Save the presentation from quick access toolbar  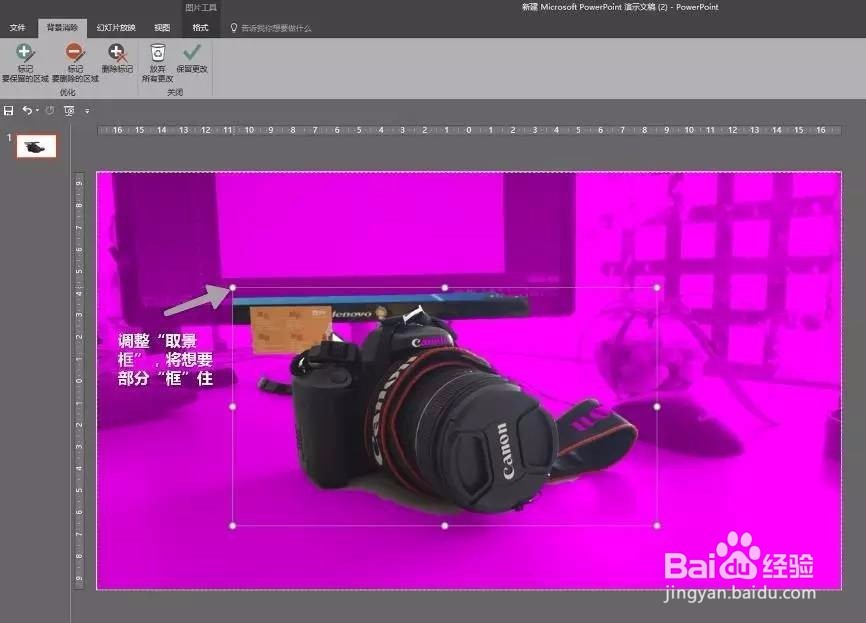point(8,110)
